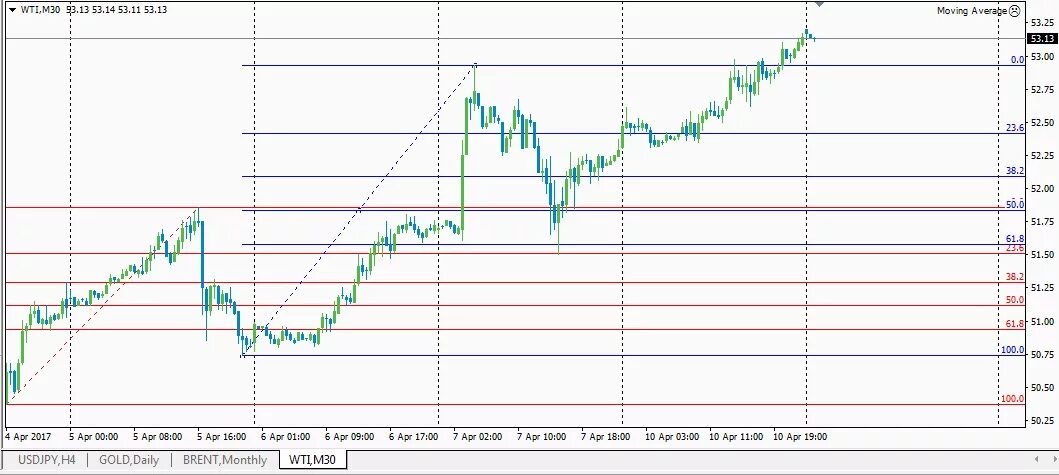Switch to the GOLD,Daily chart tab
This screenshot has width=1059, height=475.
pos(129,460)
